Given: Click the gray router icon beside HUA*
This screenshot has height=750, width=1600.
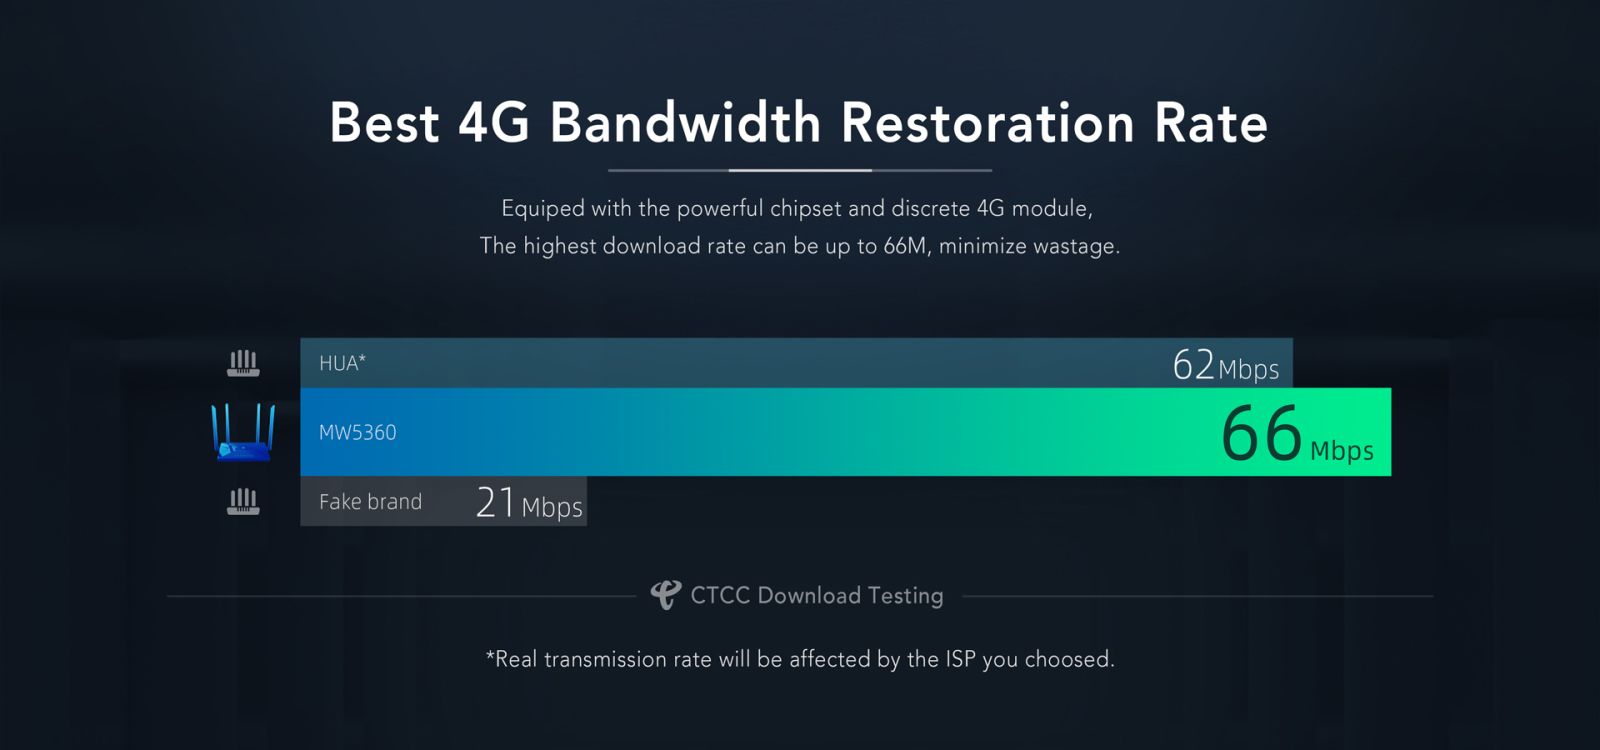Looking at the screenshot, I should point(243,364).
